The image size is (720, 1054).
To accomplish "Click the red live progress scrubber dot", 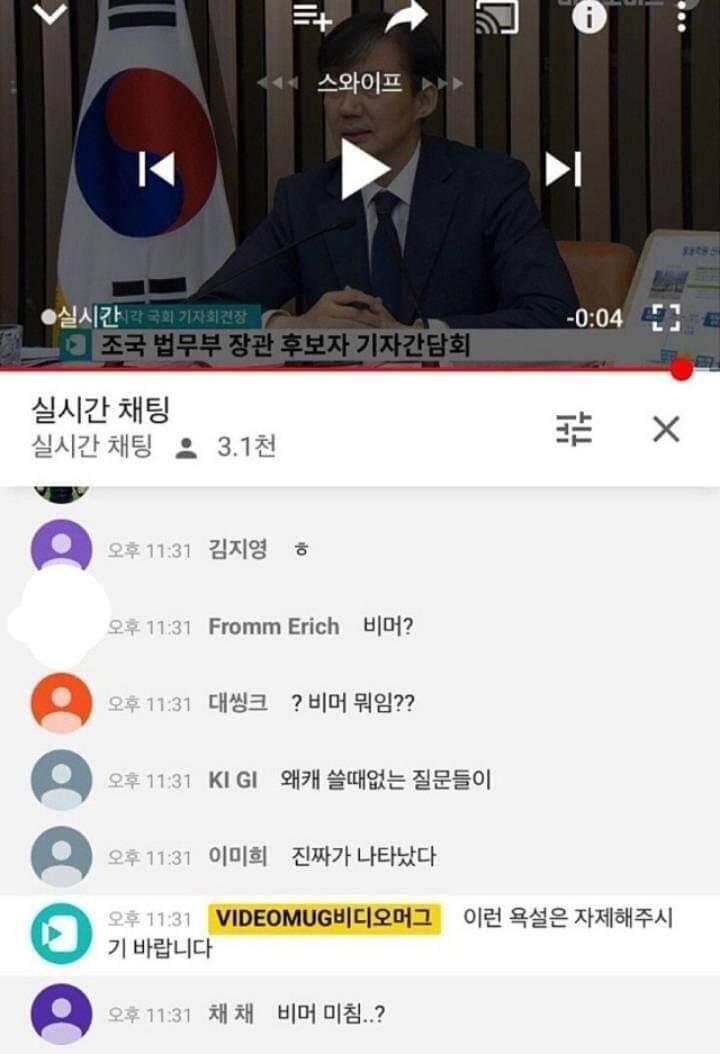I will coord(681,369).
